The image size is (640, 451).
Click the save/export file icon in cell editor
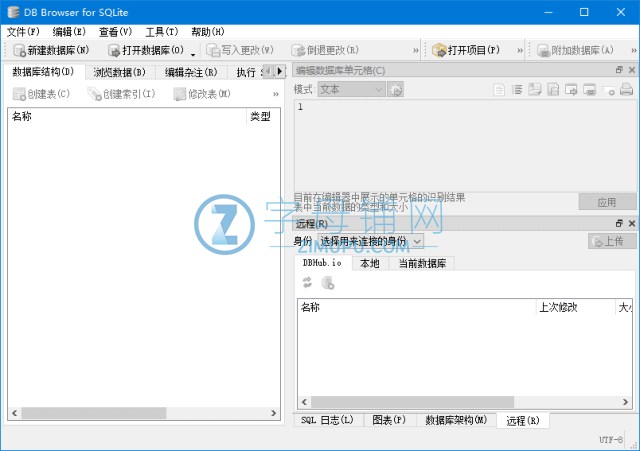553,89
